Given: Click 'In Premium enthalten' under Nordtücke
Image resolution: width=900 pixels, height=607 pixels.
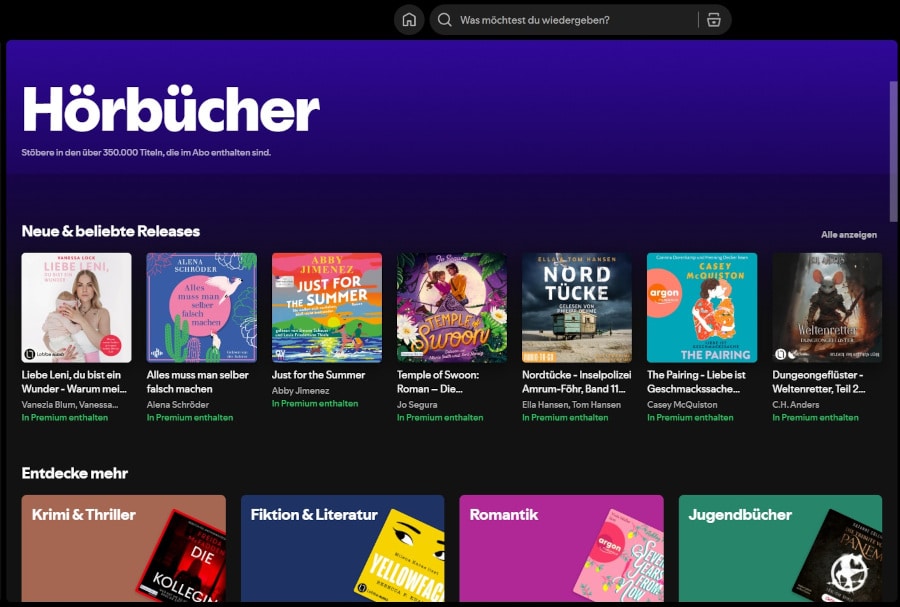Looking at the screenshot, I should pyautogui.click(x=565, y=417).
